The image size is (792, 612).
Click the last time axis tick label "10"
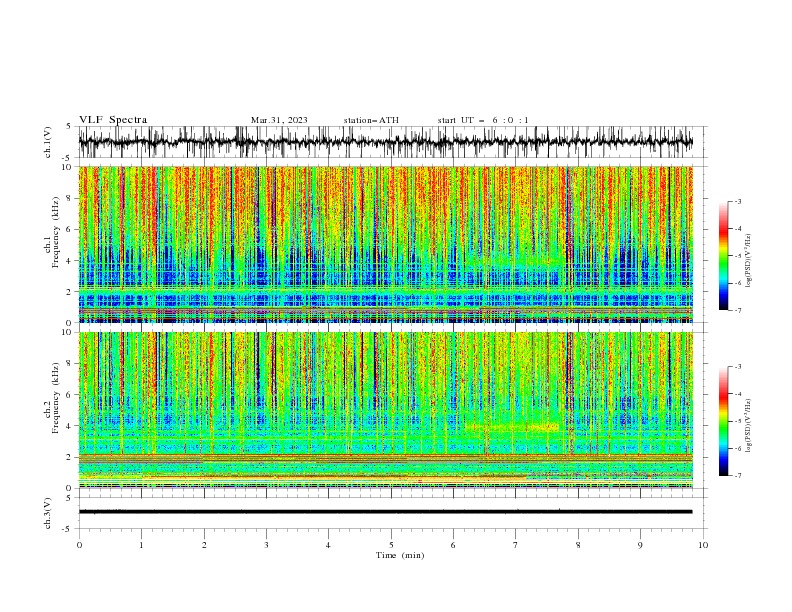pyautogui.click(x=703, y=545)
